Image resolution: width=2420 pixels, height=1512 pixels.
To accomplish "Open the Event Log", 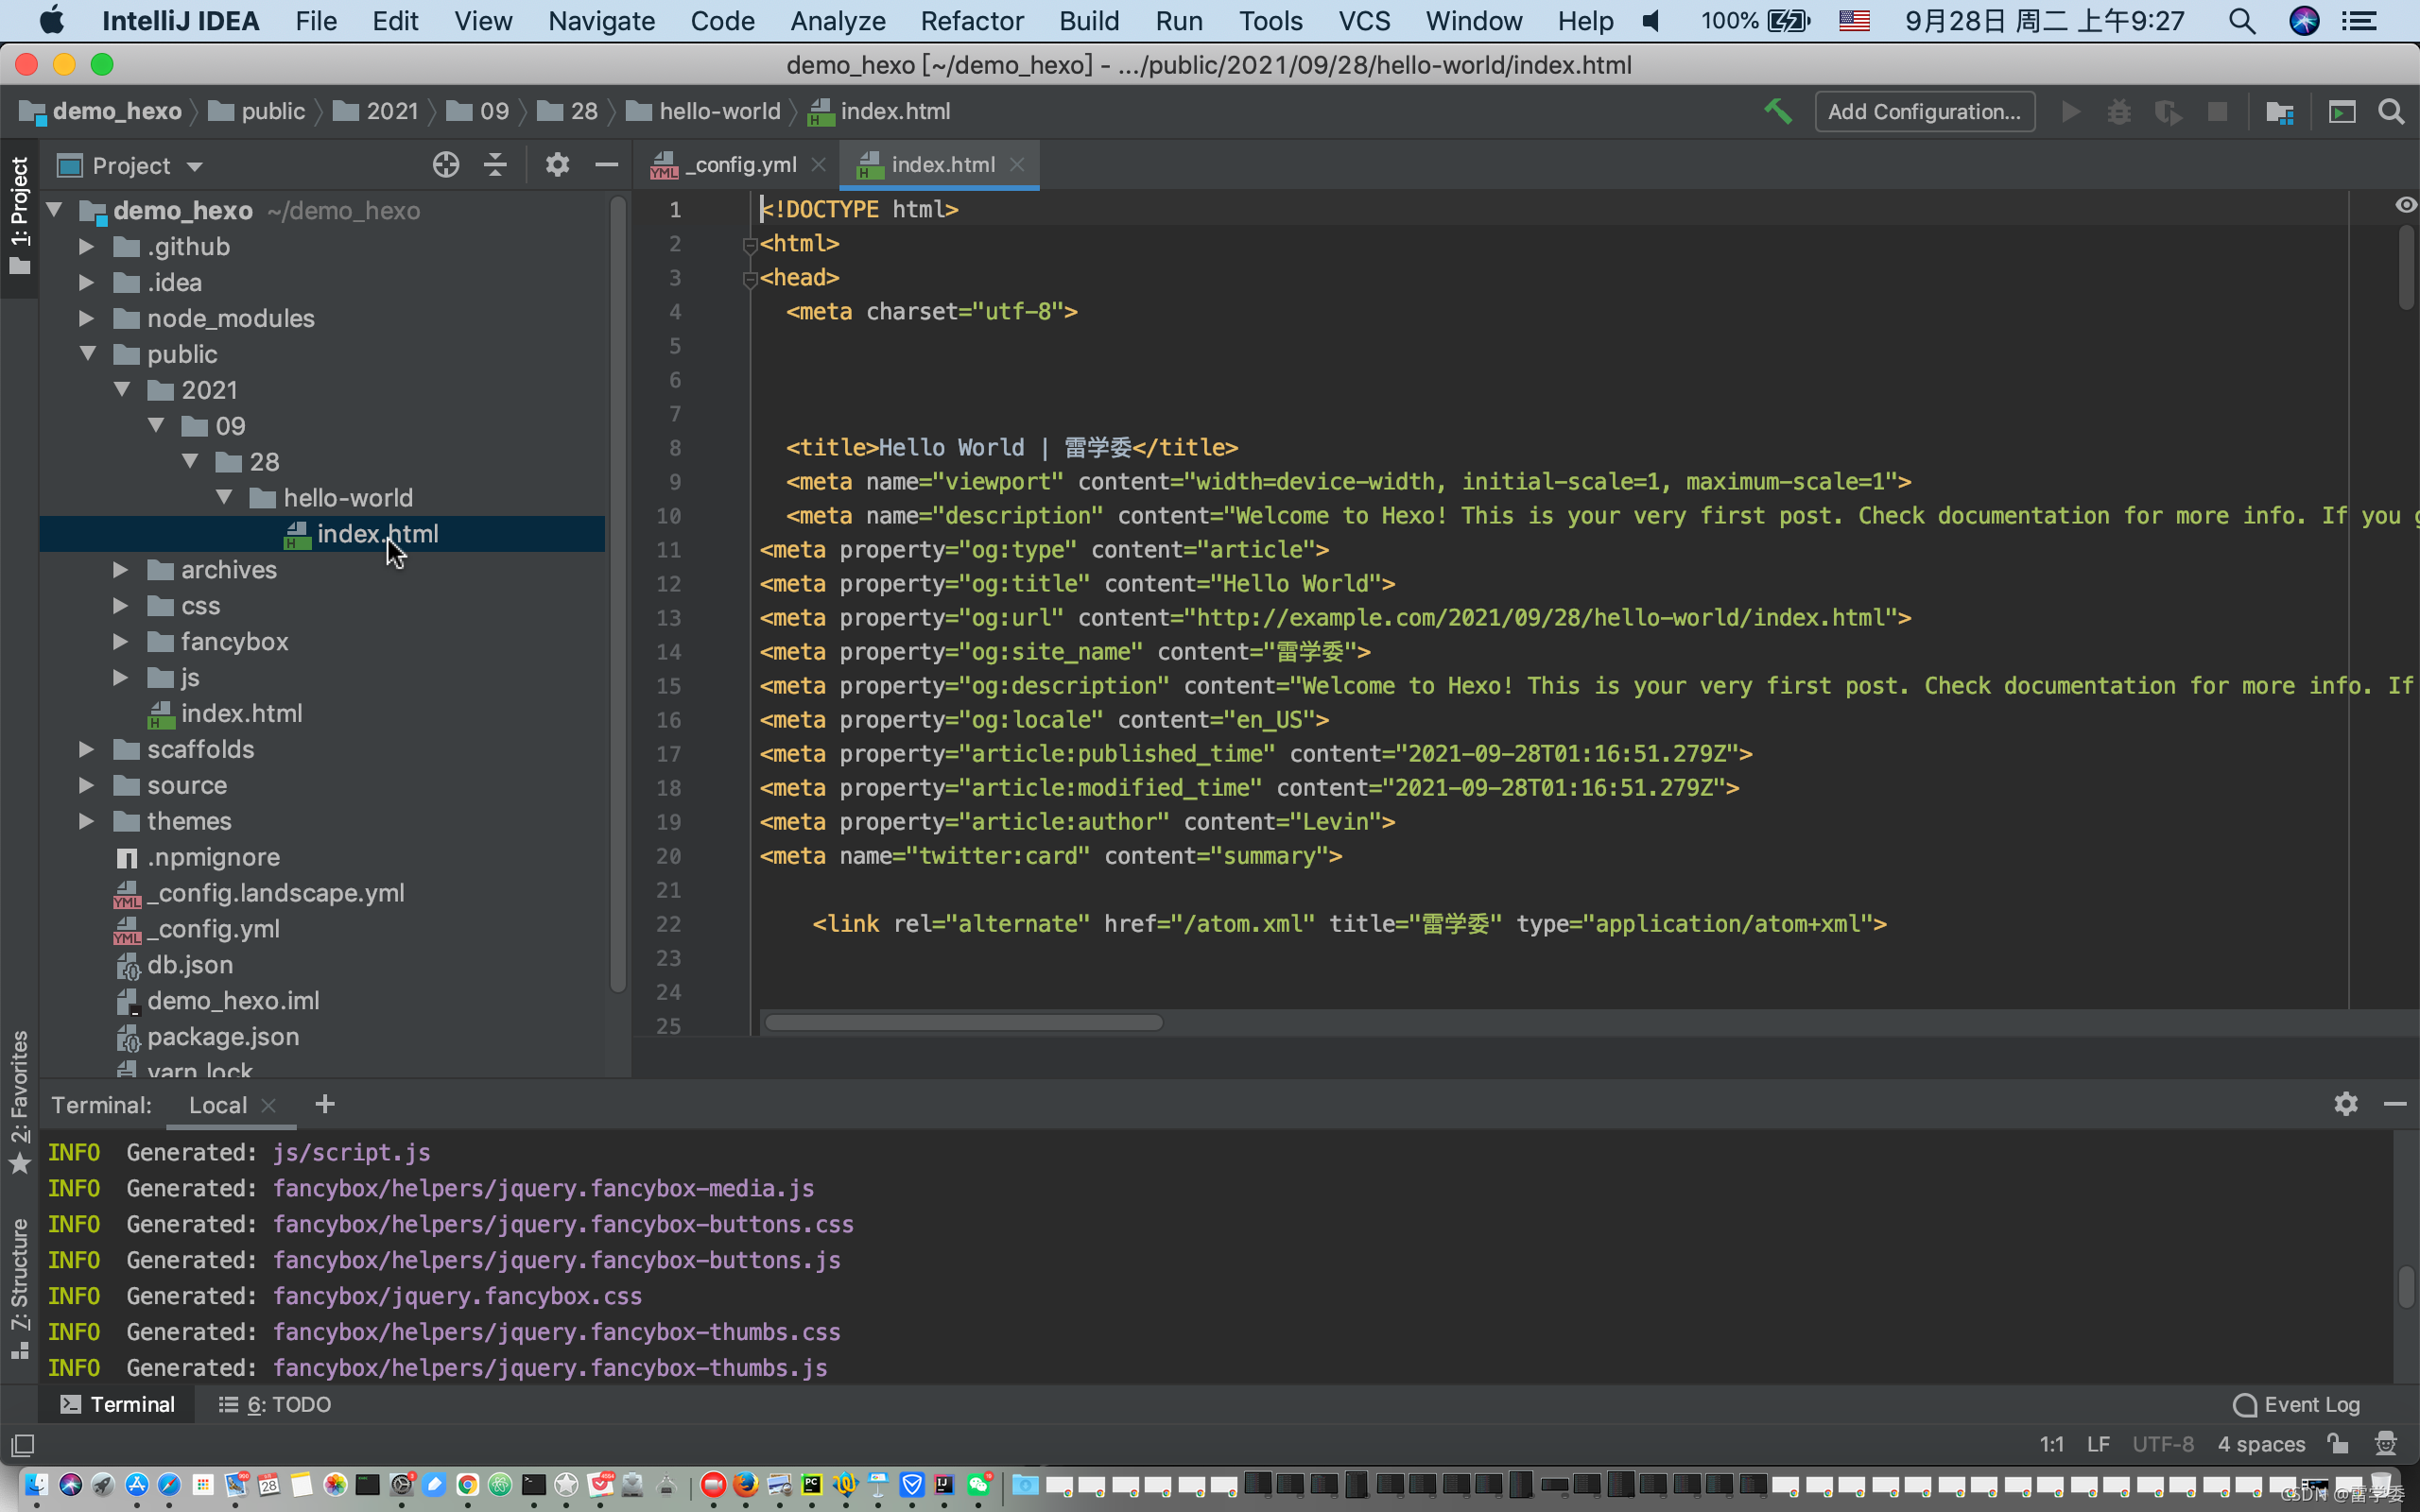I will click(2297, 1404).
